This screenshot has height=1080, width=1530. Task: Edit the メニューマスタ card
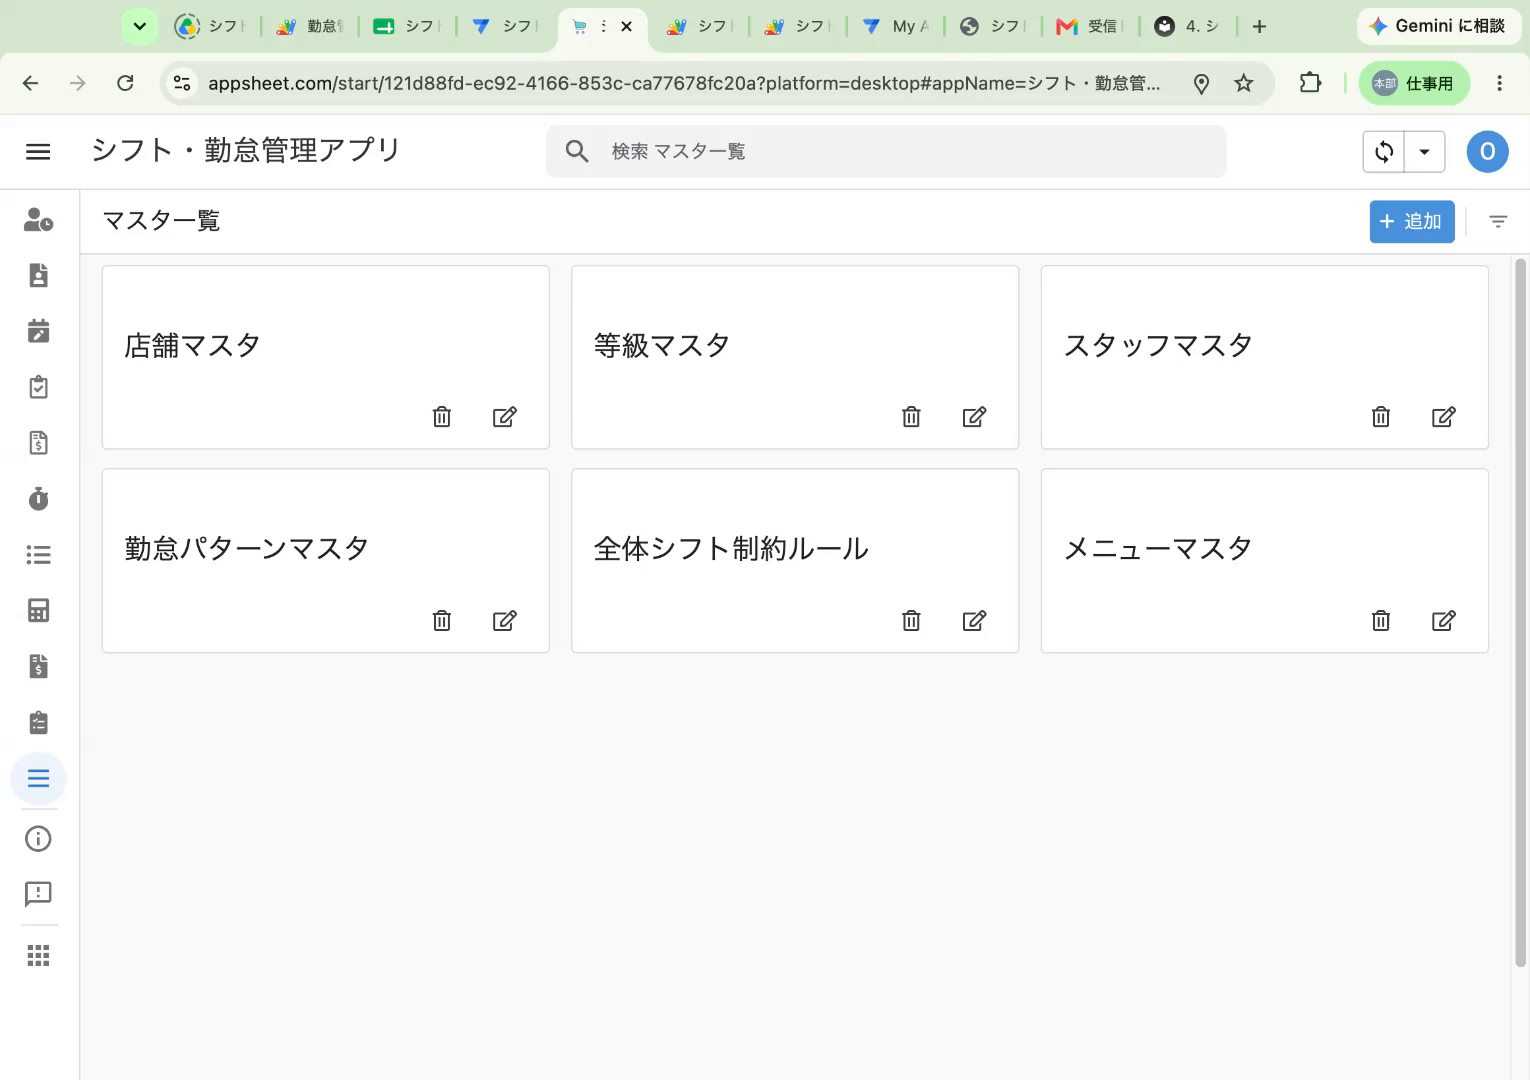pos(1444,621)
